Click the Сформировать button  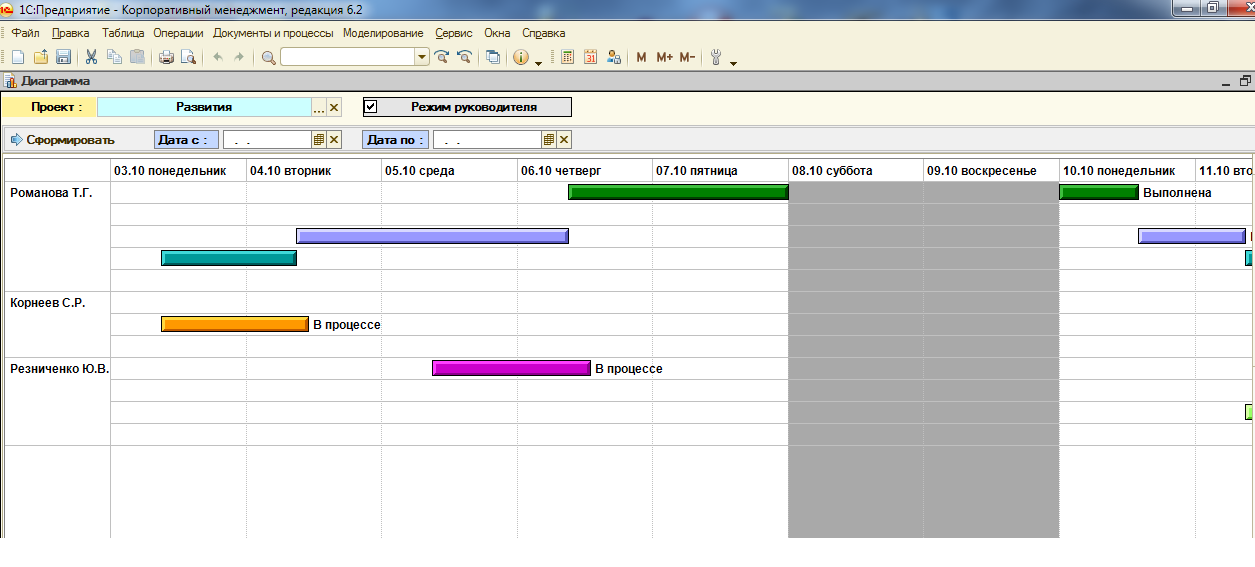(63, 140)
